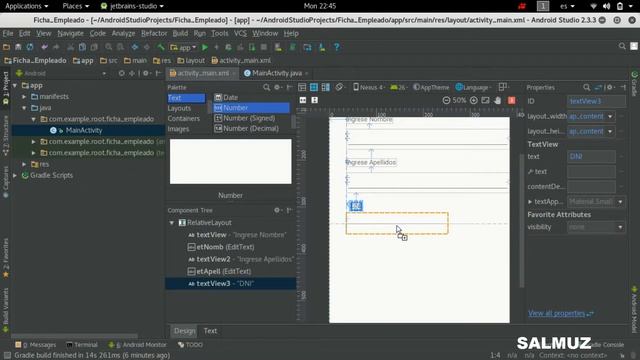The width and height of the screenshot is (640, 360).
Task: Click the Search Everywhere magnifier icon
Action: [622, 46]
